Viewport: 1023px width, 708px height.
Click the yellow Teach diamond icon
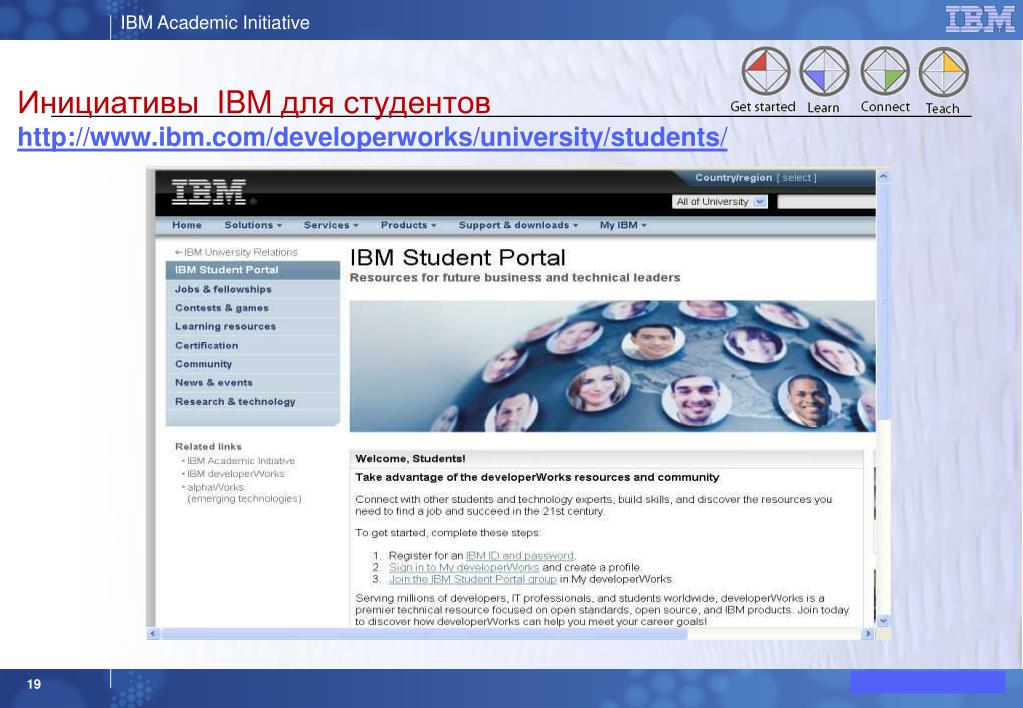pos(943,73)
